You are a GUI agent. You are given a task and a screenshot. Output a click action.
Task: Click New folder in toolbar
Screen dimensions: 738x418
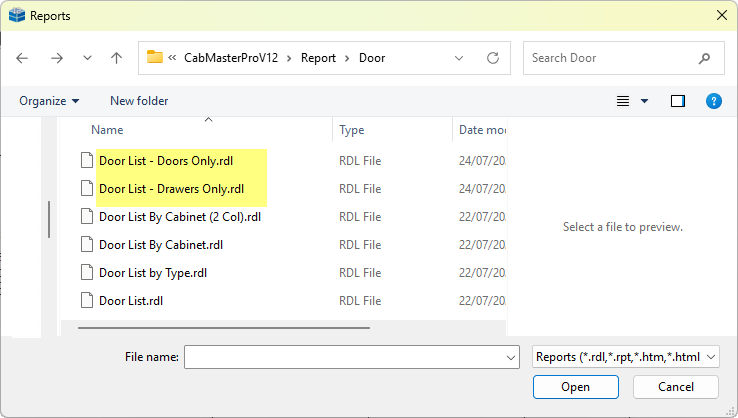tap(139, 101)
